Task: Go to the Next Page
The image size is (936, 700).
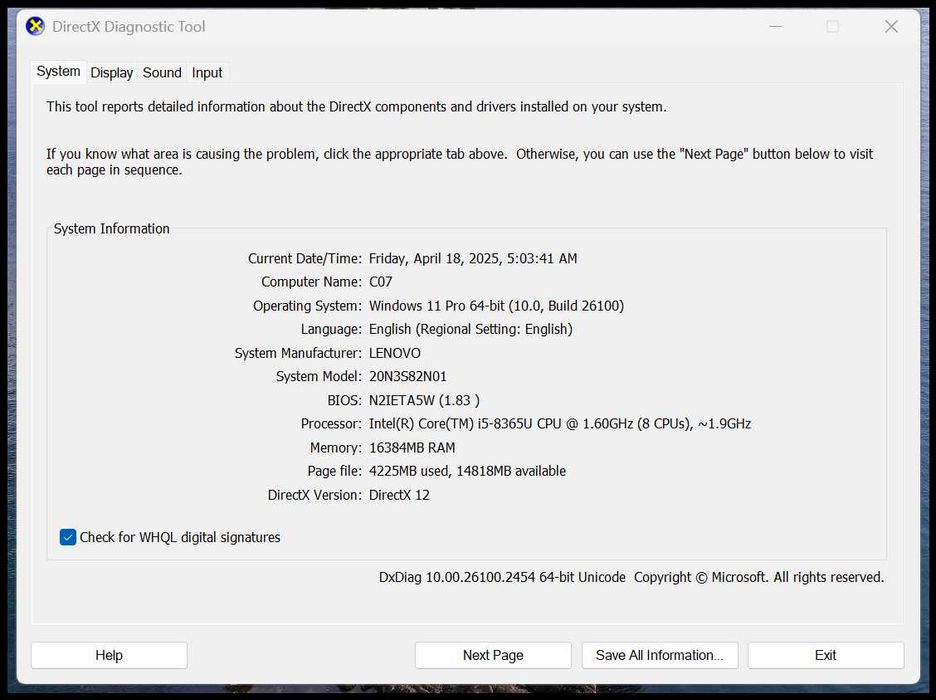Action: pyautogui.click(x=493, y=655)
